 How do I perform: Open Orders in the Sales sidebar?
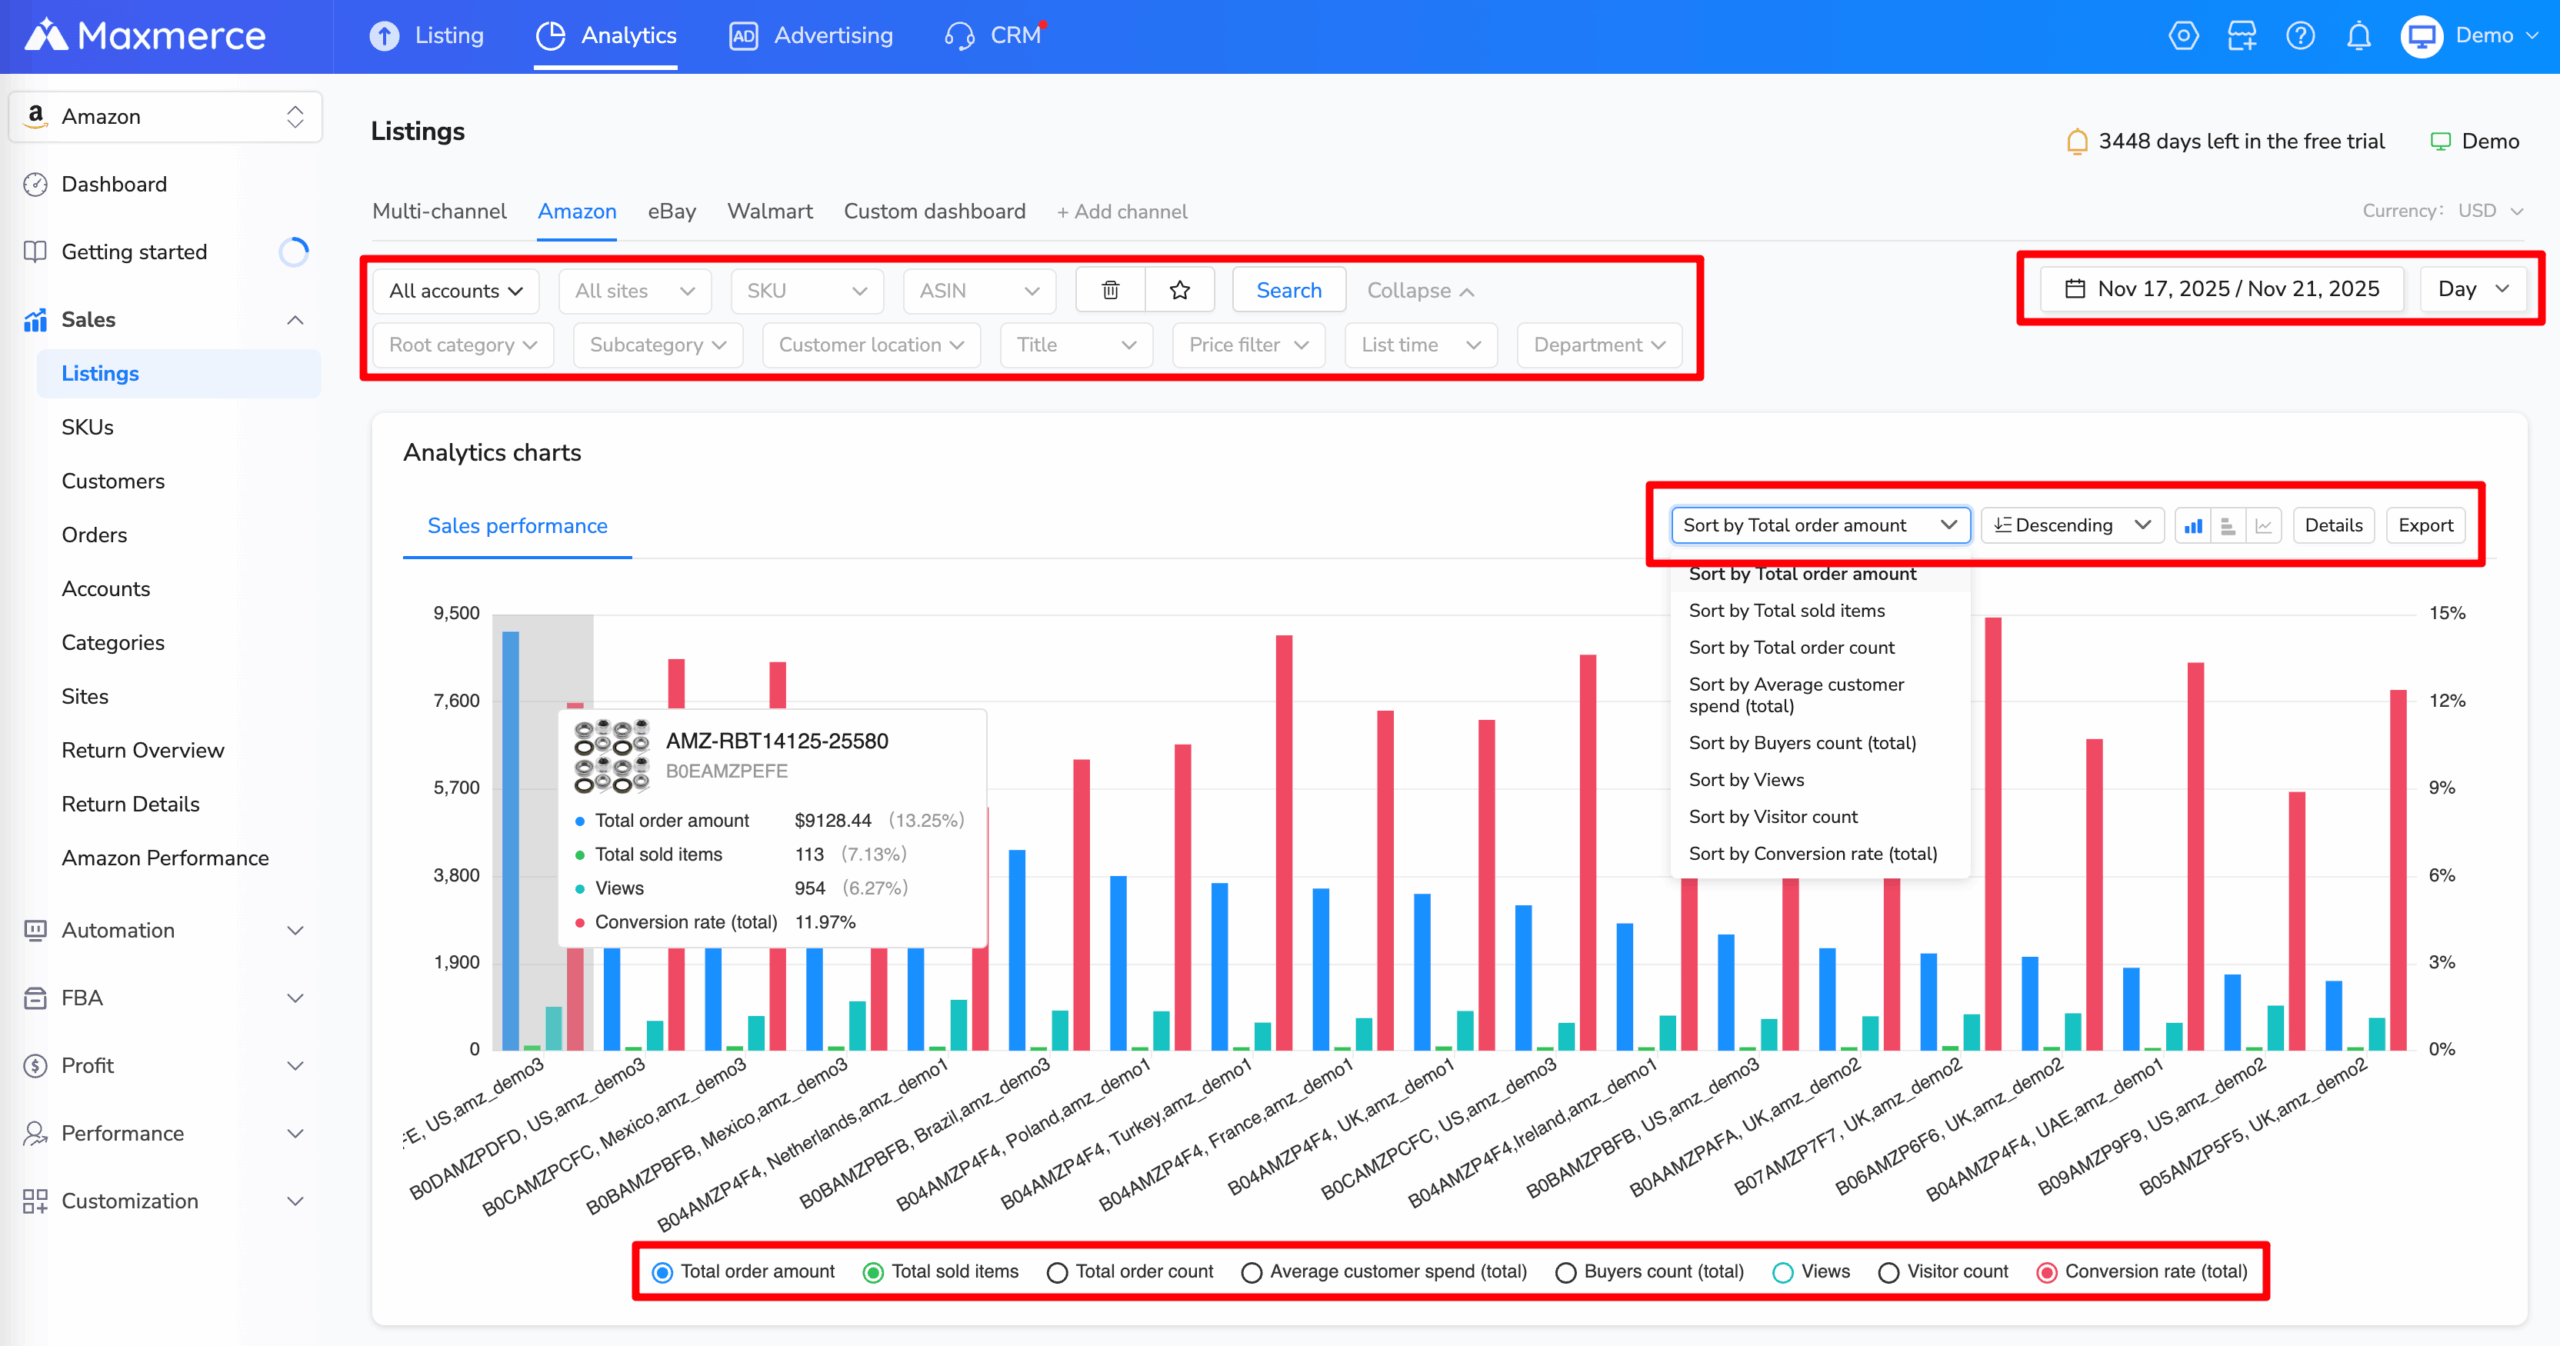click(94, 535)
